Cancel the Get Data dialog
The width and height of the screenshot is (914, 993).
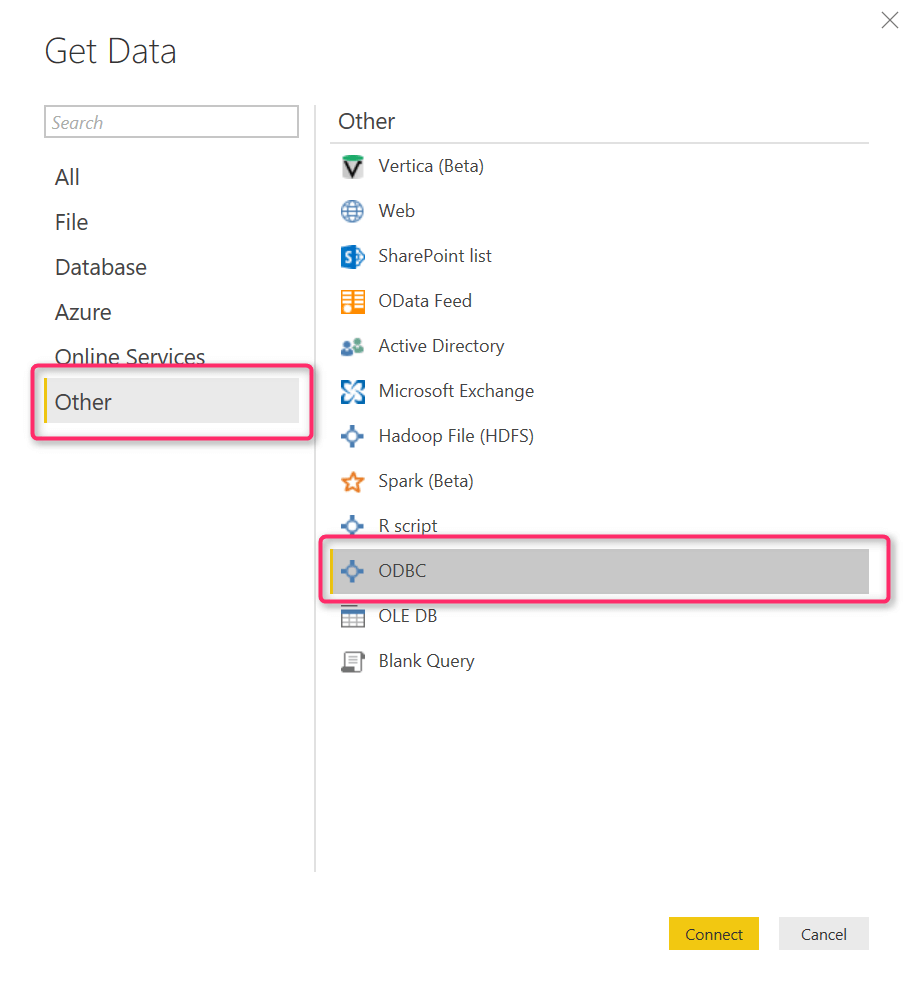coord(823,934)
